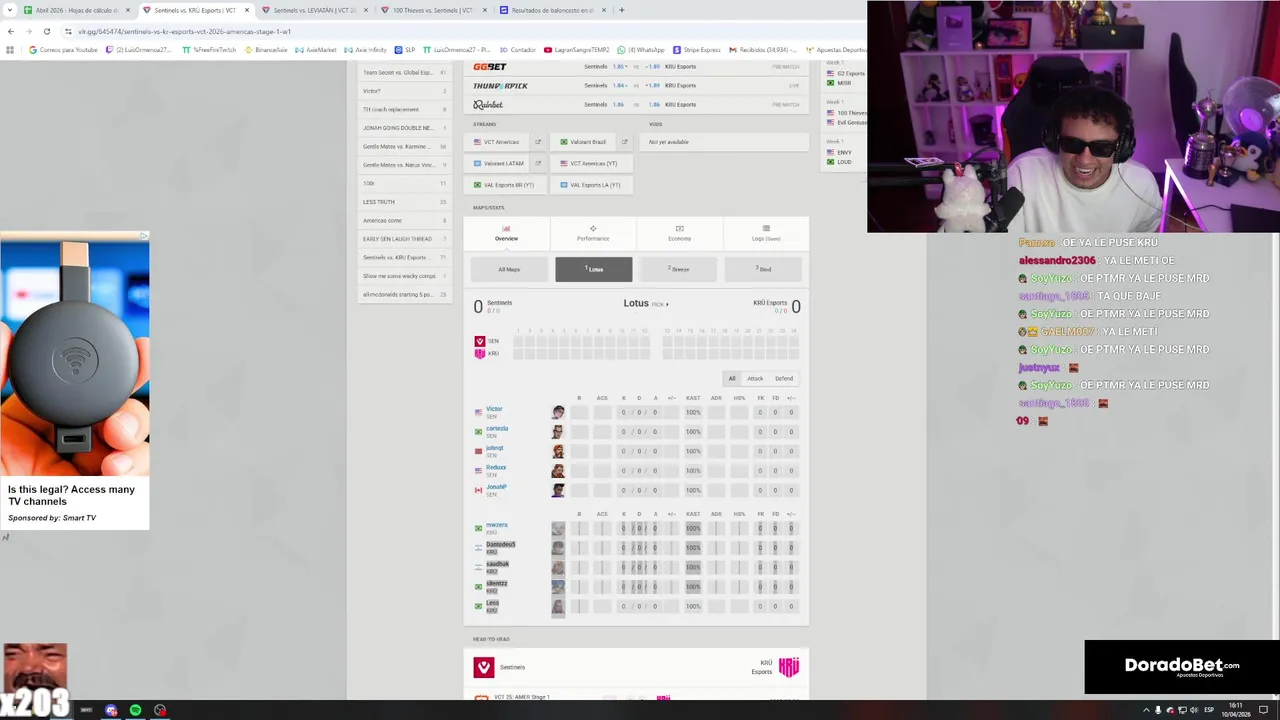This screenshot has width=1280, height=720.
Task: Open player mwzera's profile
Action: pos(497,525)
